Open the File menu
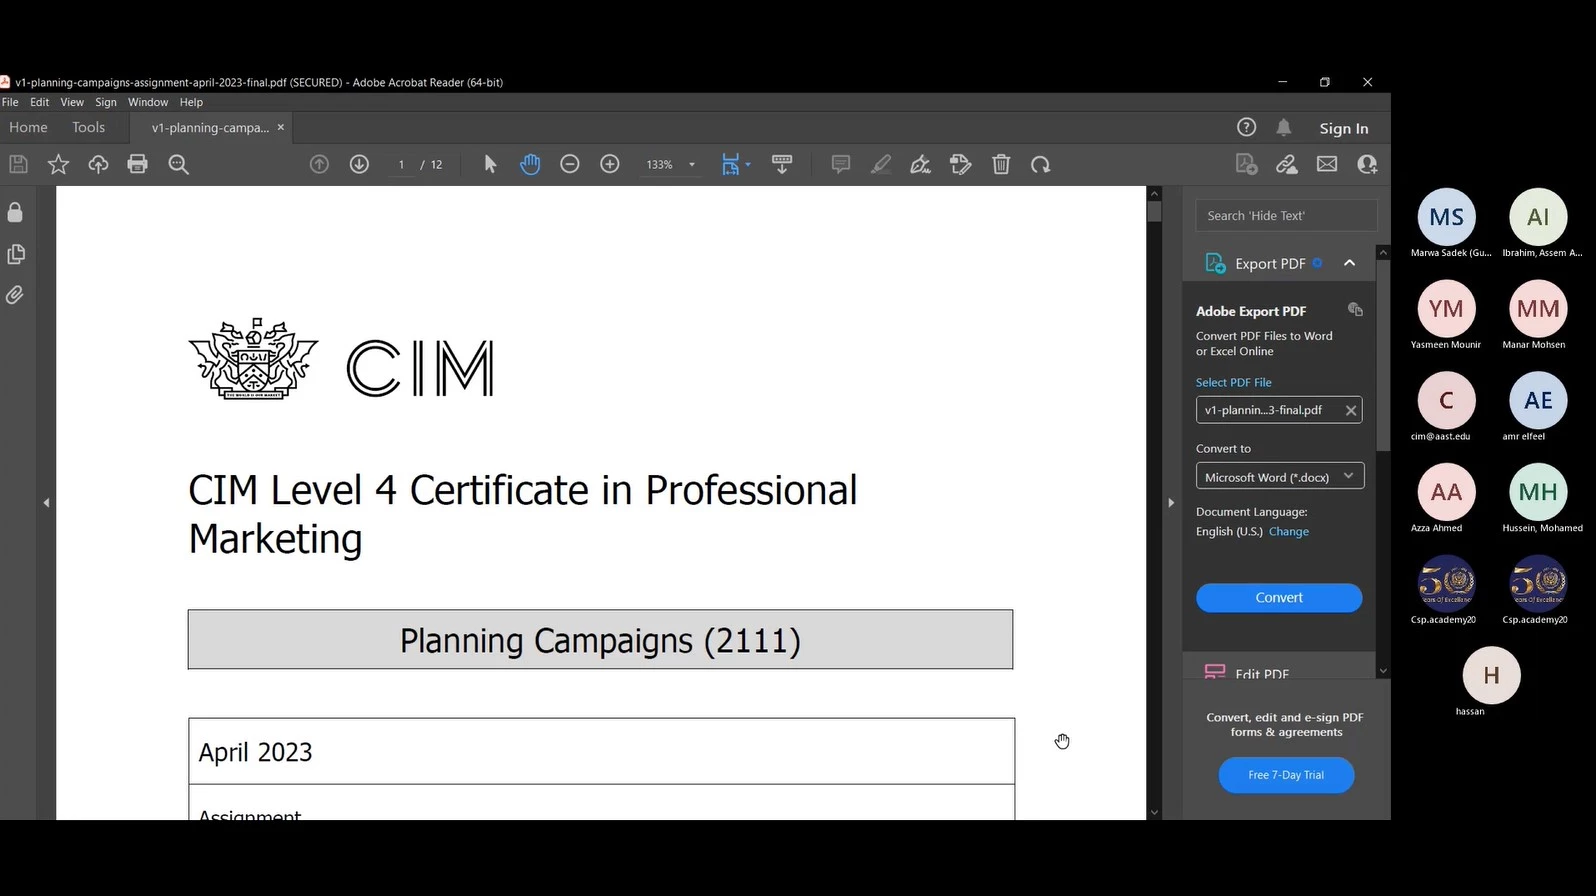The height and width of the screenshot is (896, 1596). (x=10, y=102)
